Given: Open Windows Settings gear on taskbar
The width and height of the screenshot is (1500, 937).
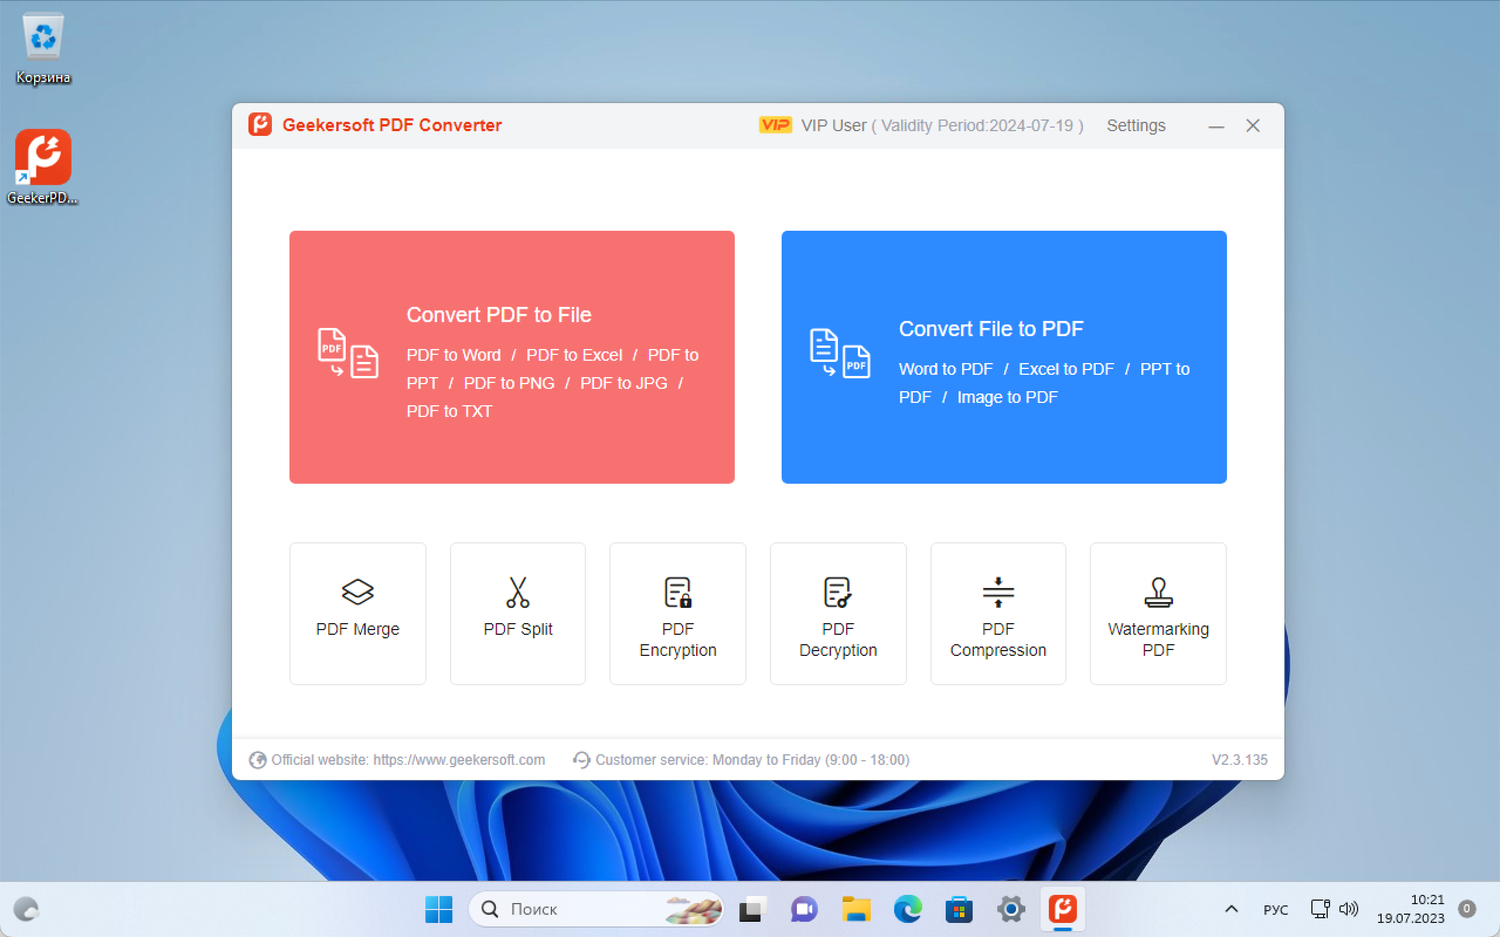Looking at the screenshot, I should pos(1011,909).
